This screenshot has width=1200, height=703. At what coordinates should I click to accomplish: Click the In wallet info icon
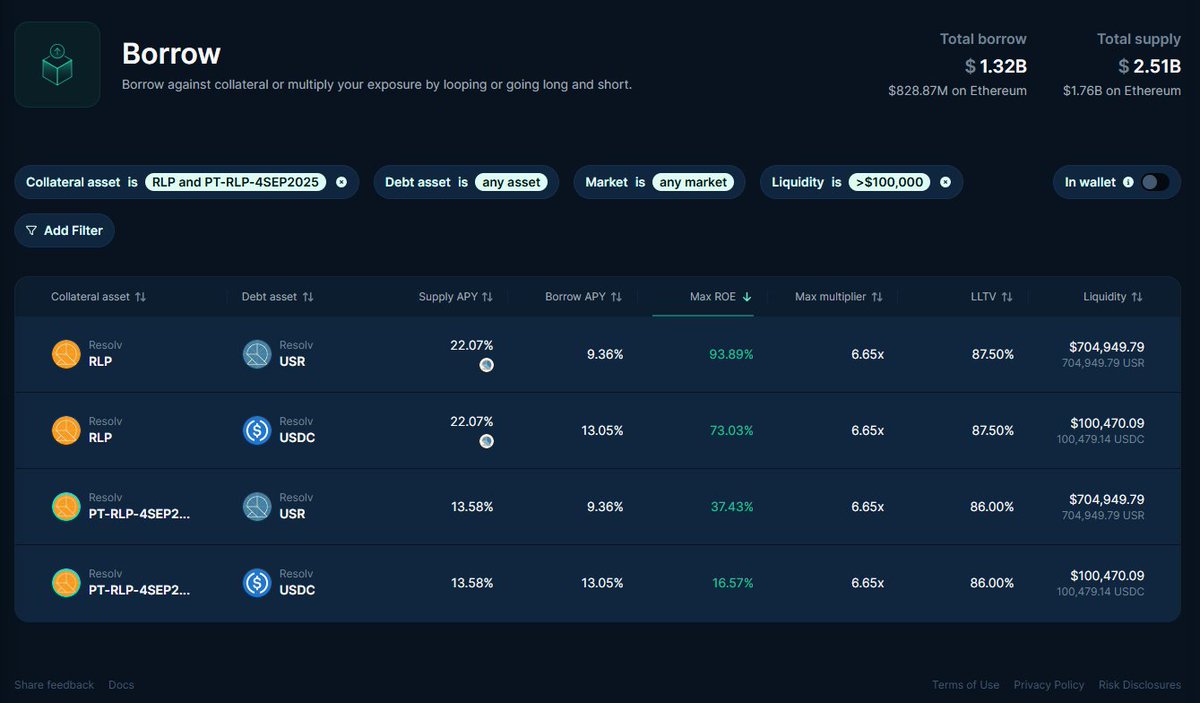(x=1128, y=182)
